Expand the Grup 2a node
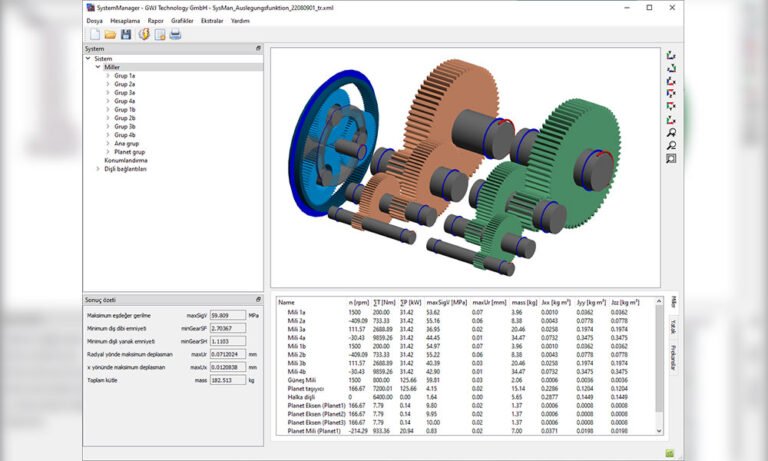 108,84
